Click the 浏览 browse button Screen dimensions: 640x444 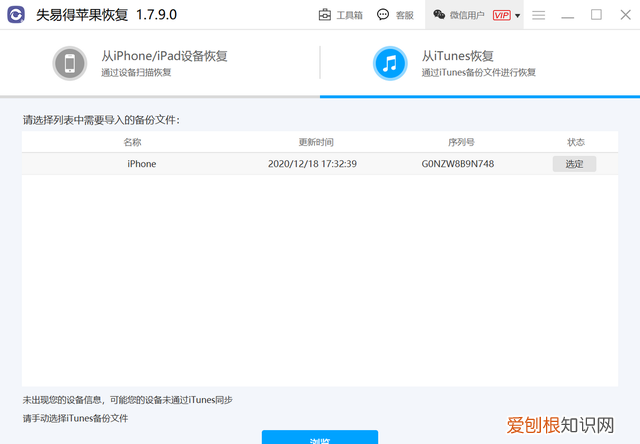[320, 437]
